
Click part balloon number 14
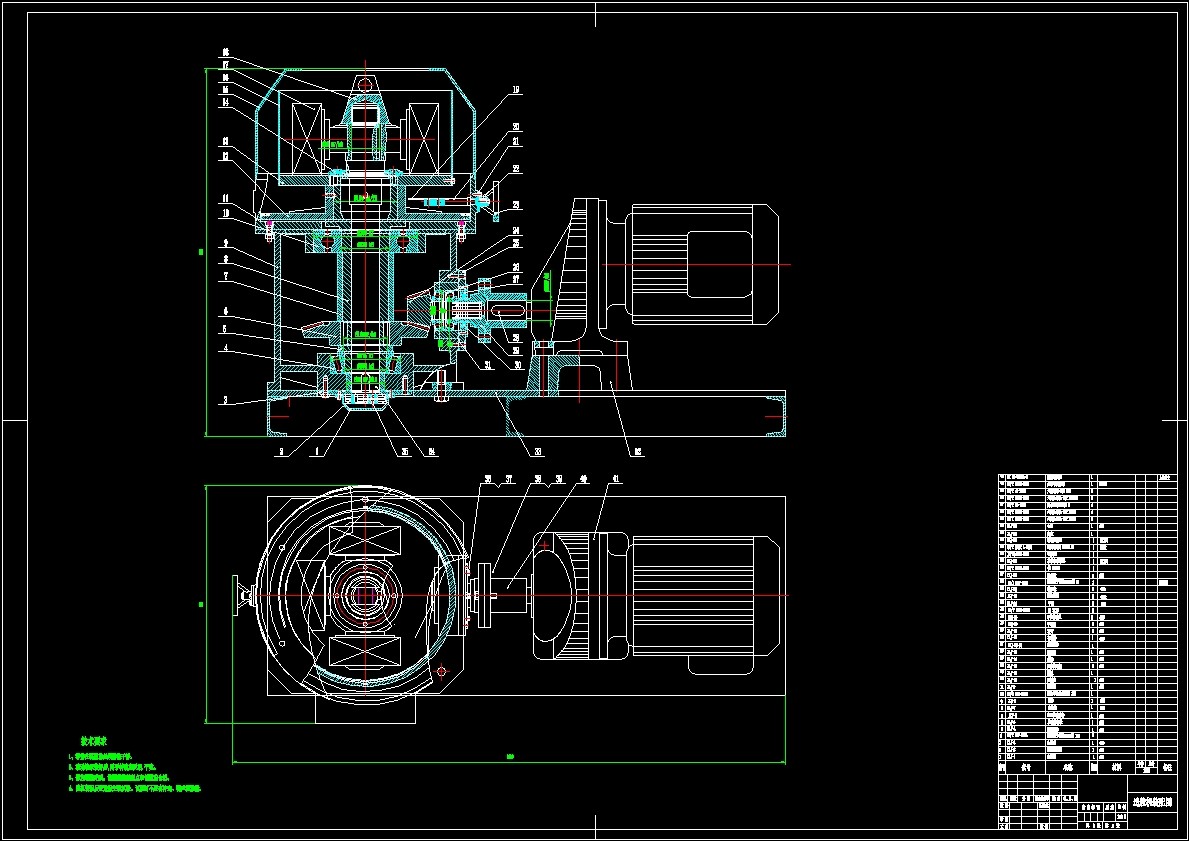click(x=225, y=101)
